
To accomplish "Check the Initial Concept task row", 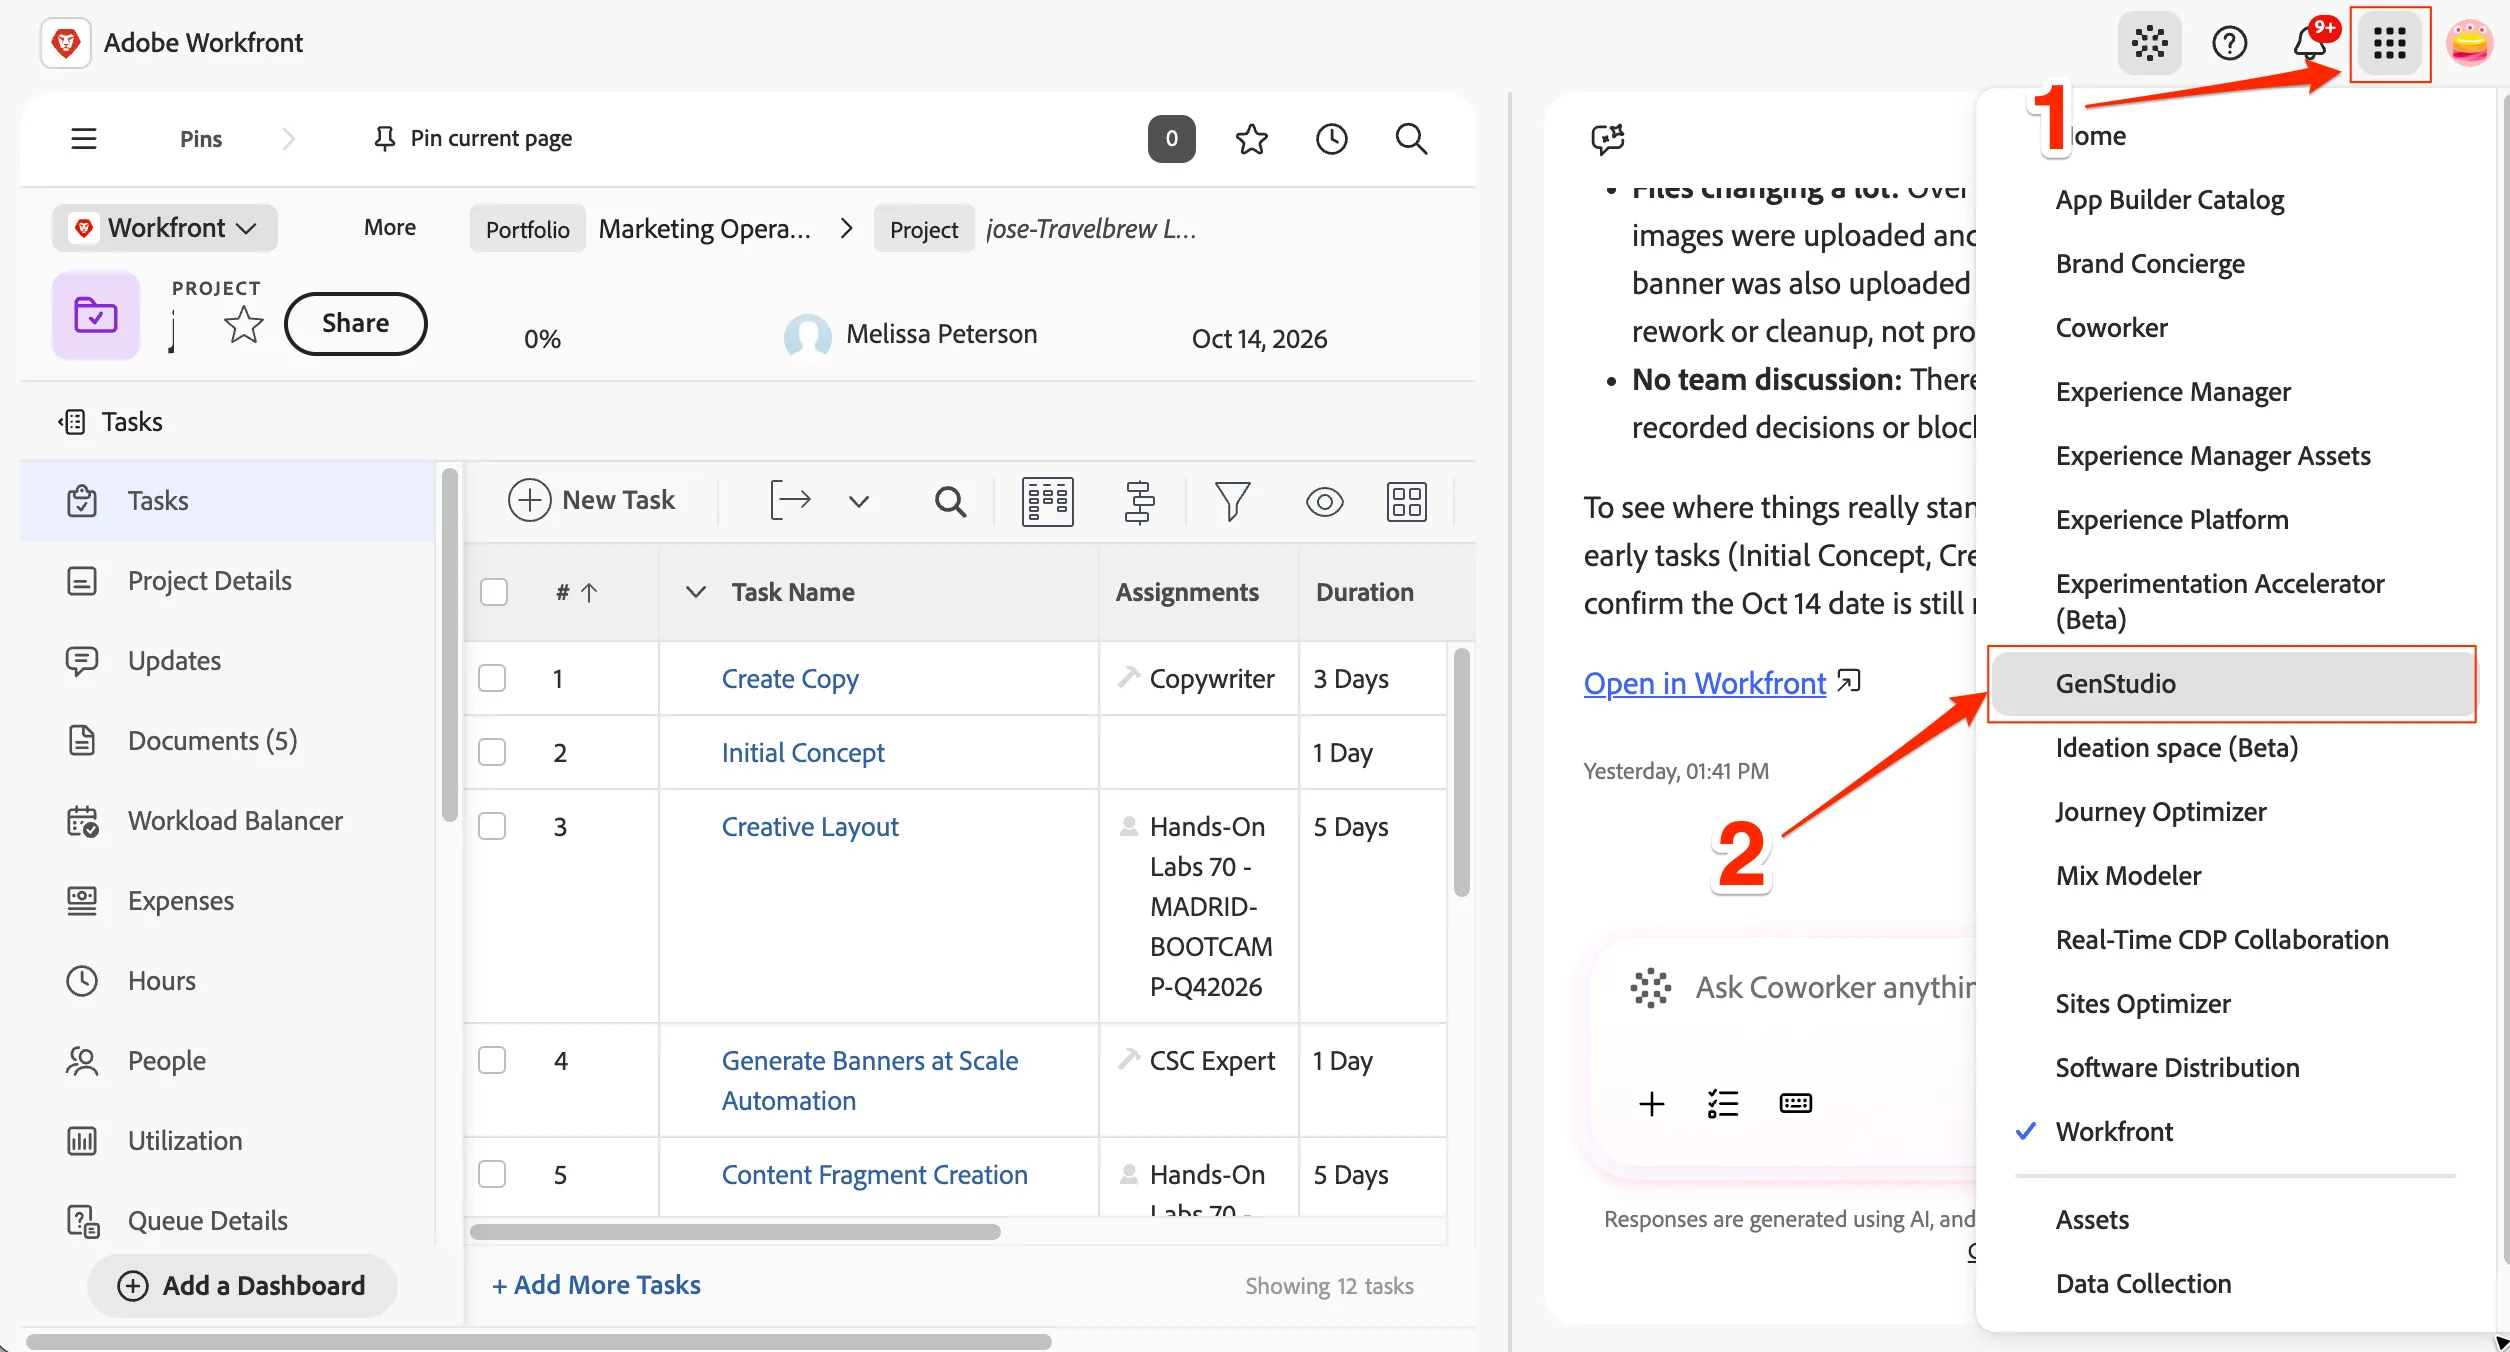I will tap(492, 752).
